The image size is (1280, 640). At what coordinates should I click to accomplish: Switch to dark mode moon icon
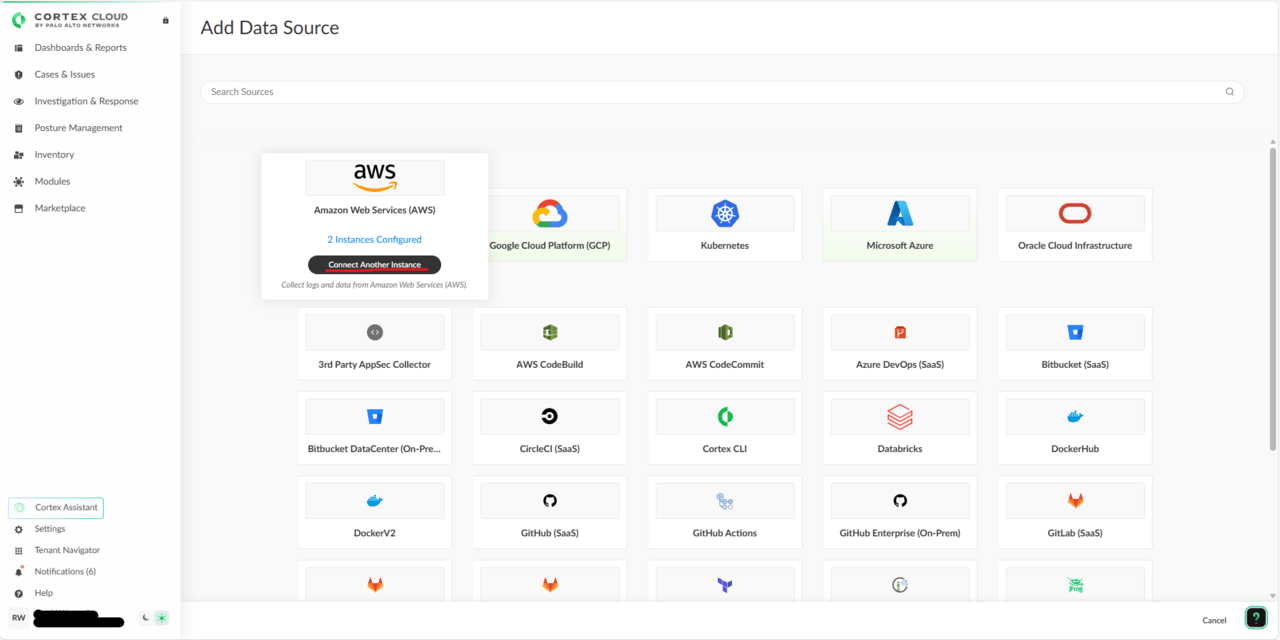coord(146,618)
